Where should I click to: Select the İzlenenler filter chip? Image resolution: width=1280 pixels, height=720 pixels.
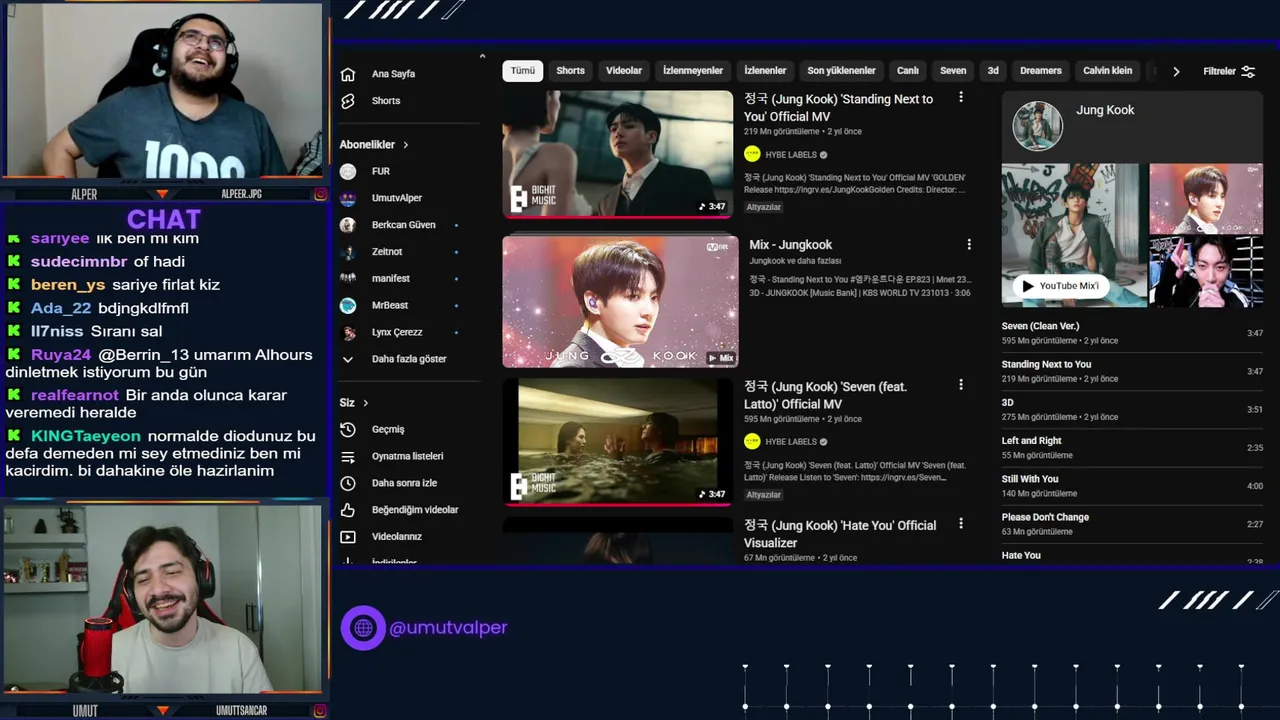point(765,71)
